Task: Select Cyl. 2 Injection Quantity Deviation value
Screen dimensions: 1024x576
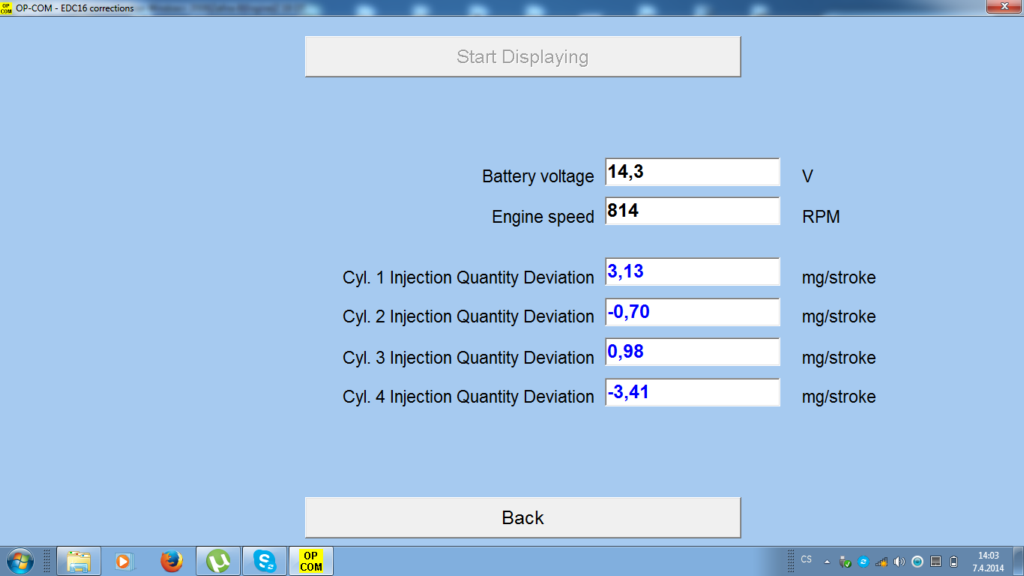Action: pos(692,313)
